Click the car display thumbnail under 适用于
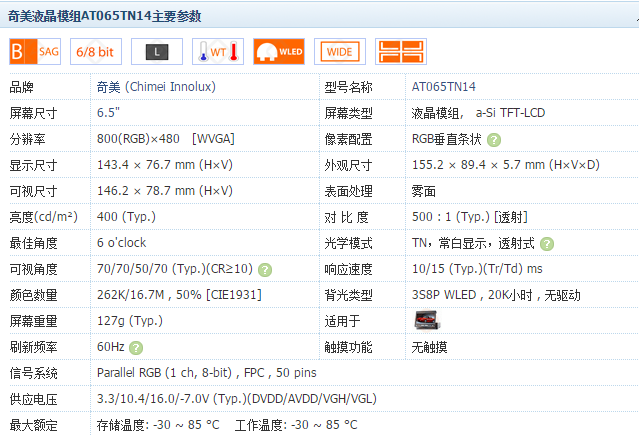 pos(426,320)
